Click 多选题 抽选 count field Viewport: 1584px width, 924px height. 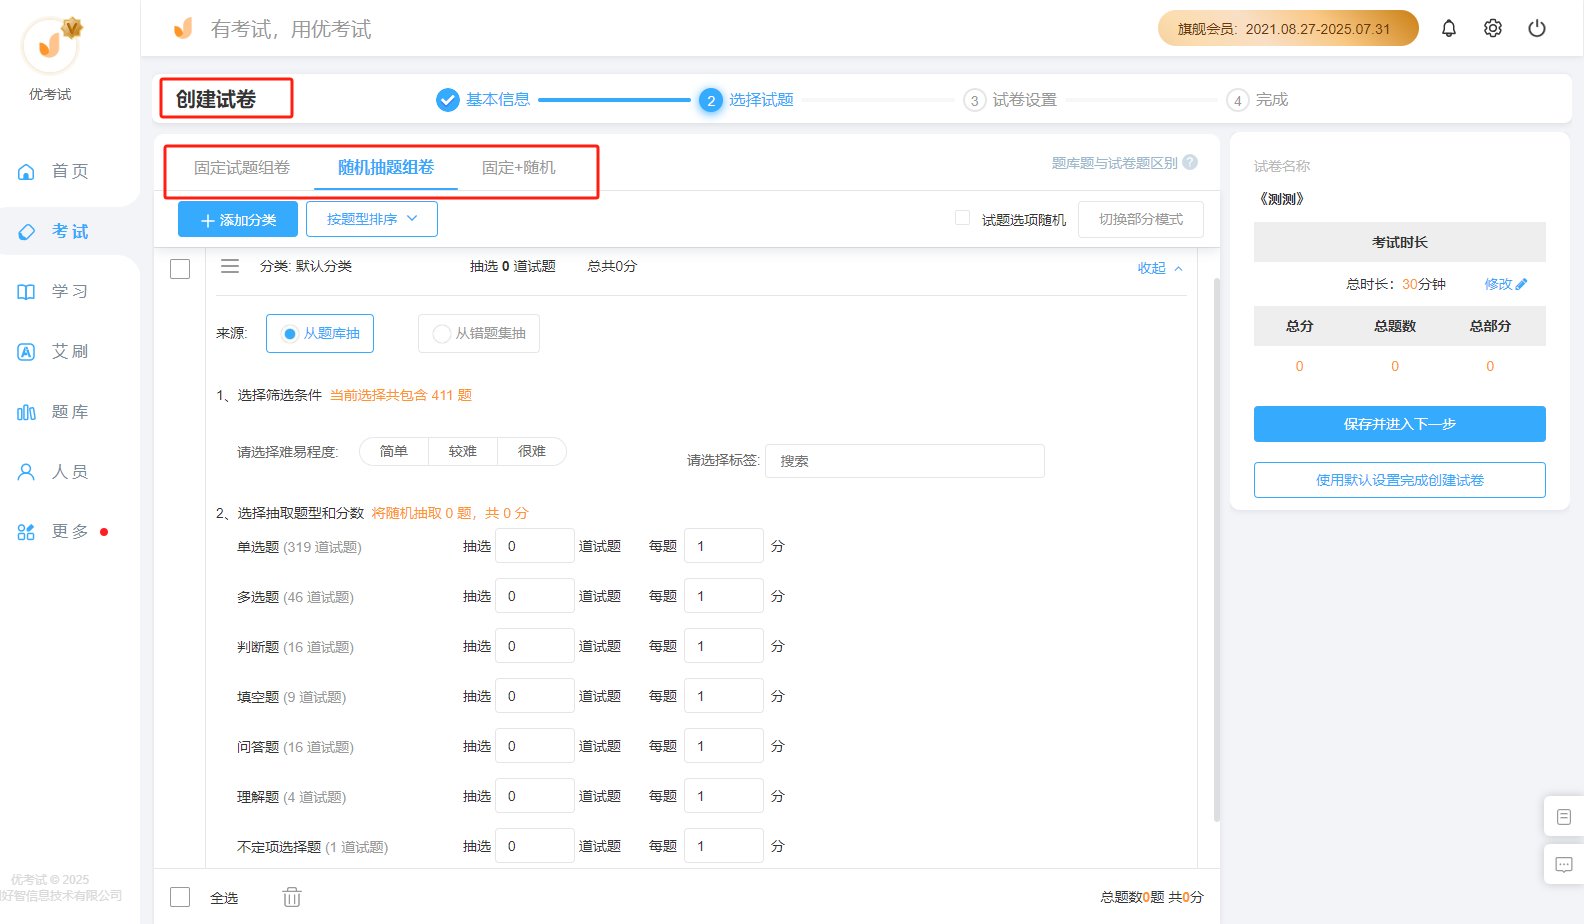tap(535, 596)
